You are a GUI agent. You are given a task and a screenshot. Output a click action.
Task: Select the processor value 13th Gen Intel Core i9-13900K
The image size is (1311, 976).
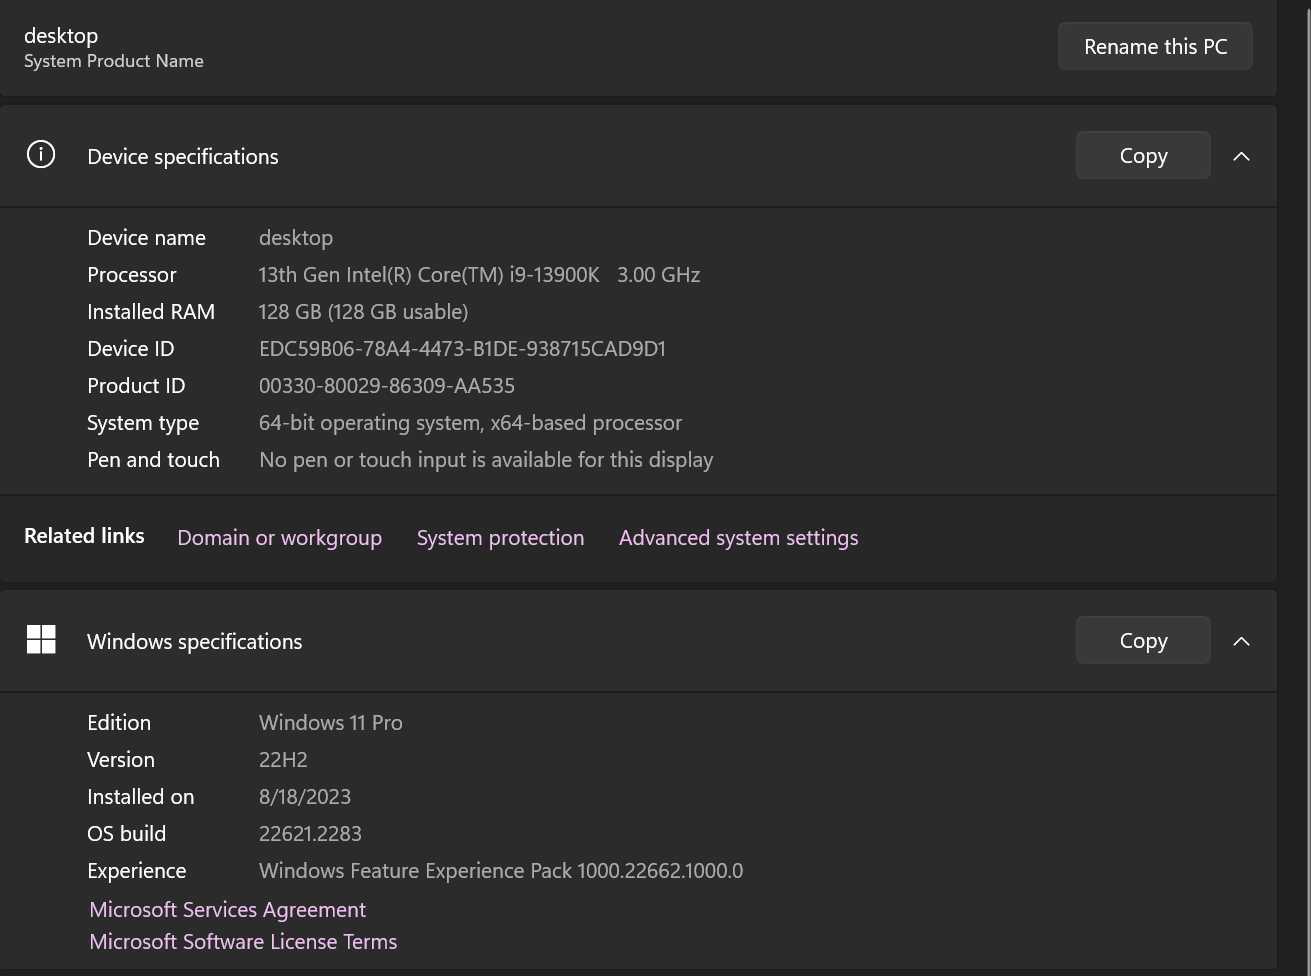(x=479, y=275)
